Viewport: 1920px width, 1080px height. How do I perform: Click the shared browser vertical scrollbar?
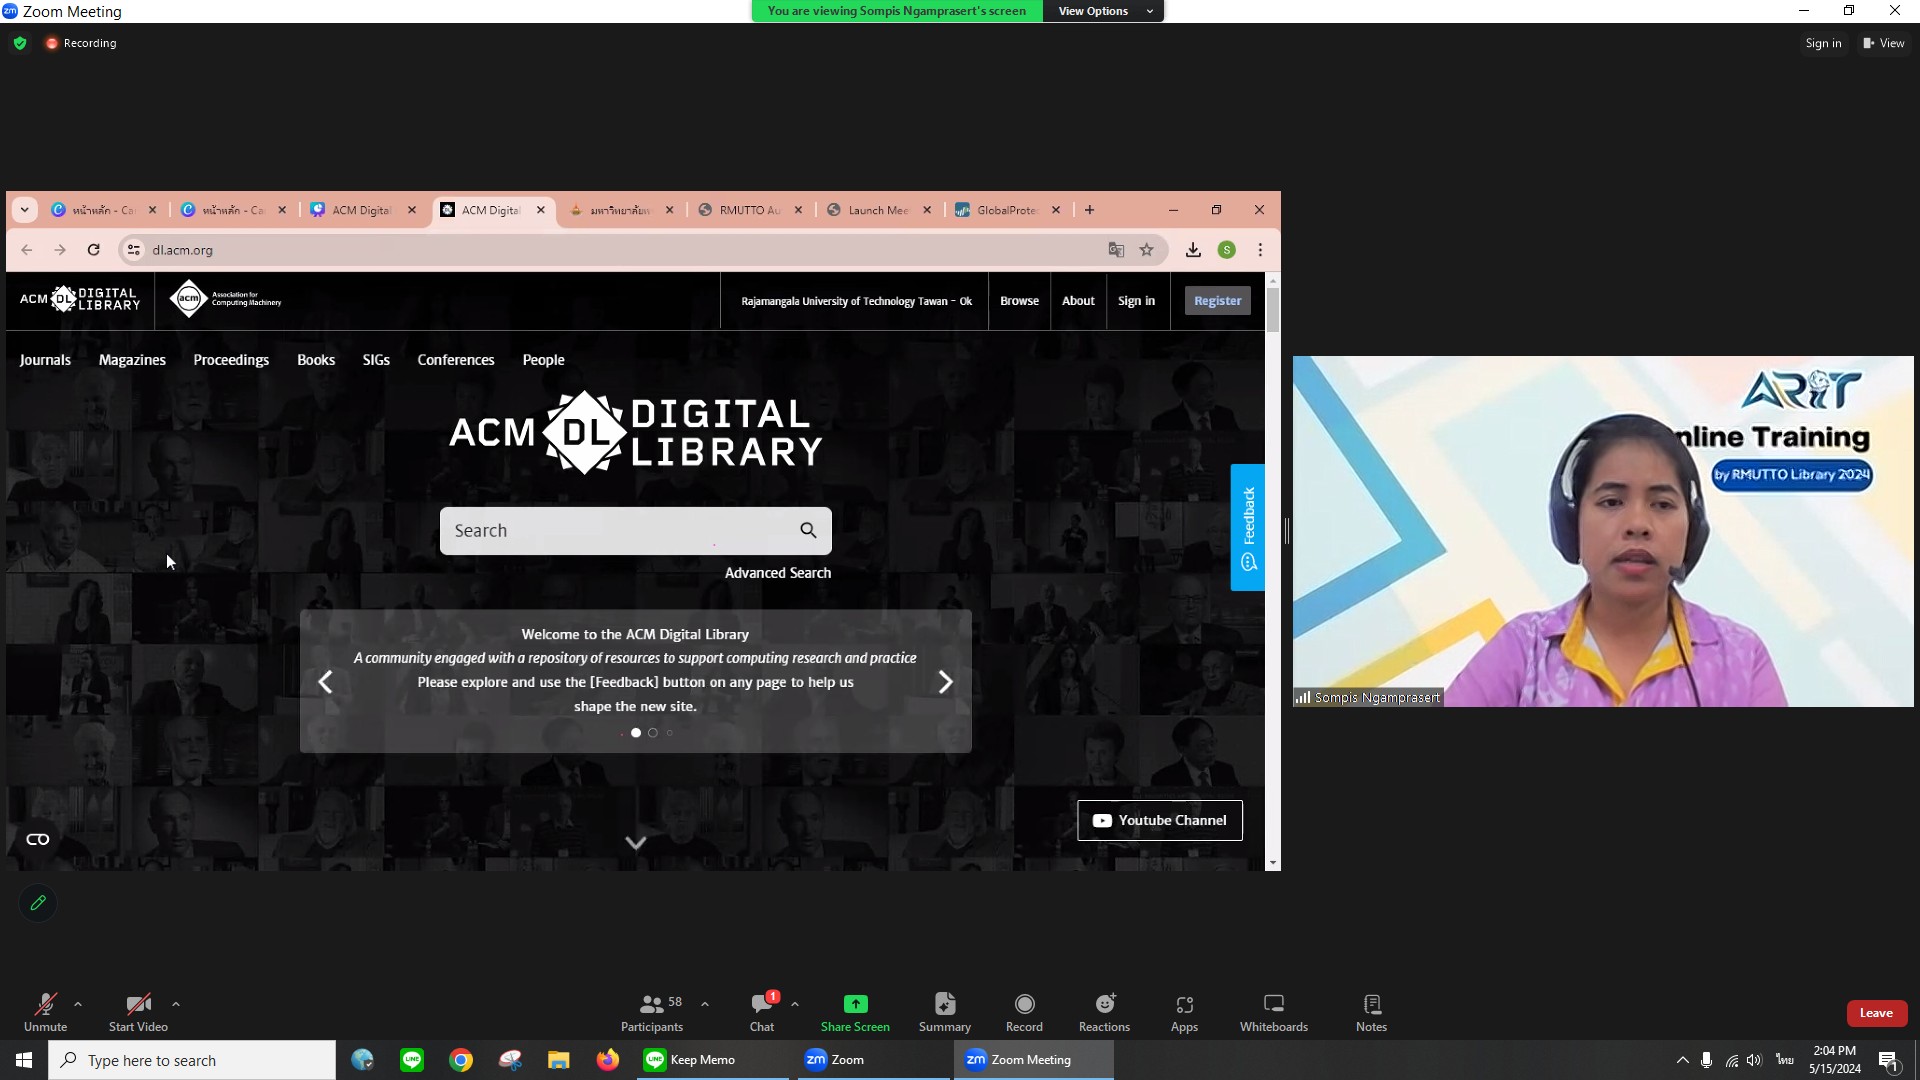(x=1272, y=310)
